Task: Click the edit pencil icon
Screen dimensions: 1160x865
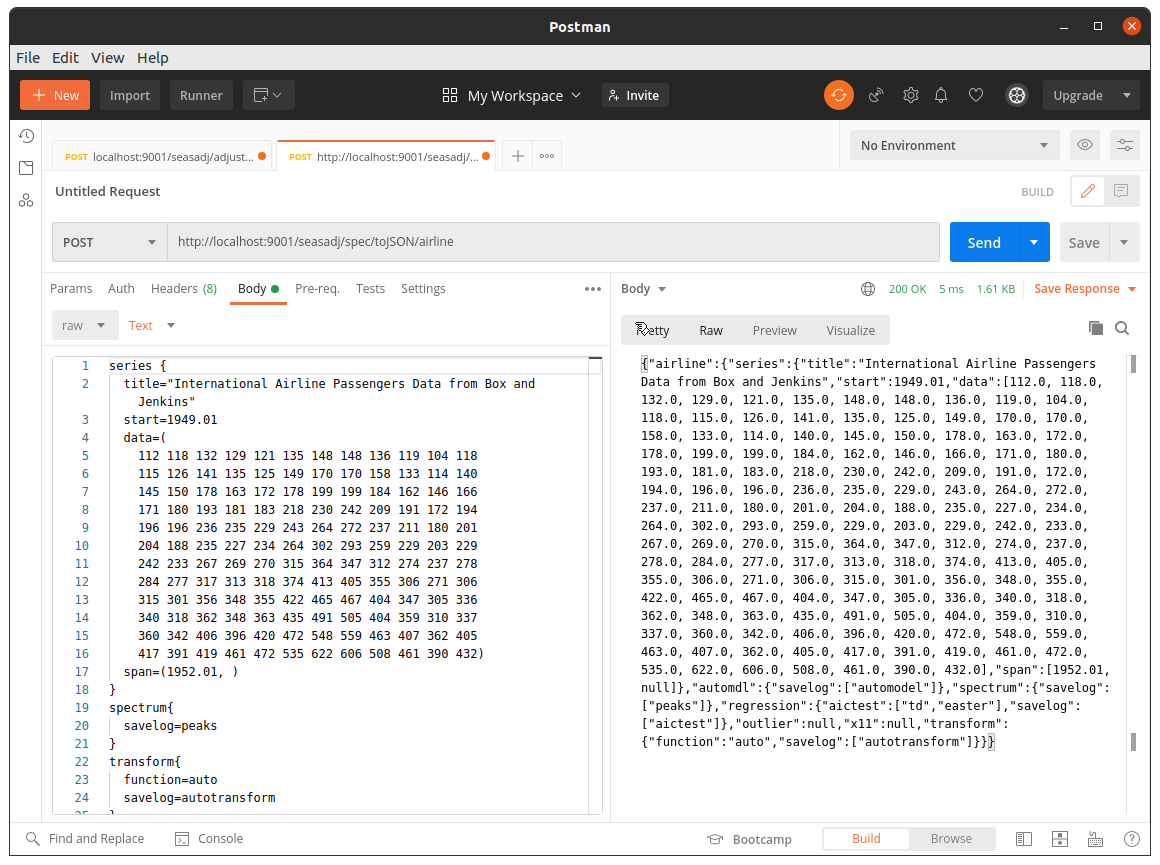Action: (x=1088, y=192)
